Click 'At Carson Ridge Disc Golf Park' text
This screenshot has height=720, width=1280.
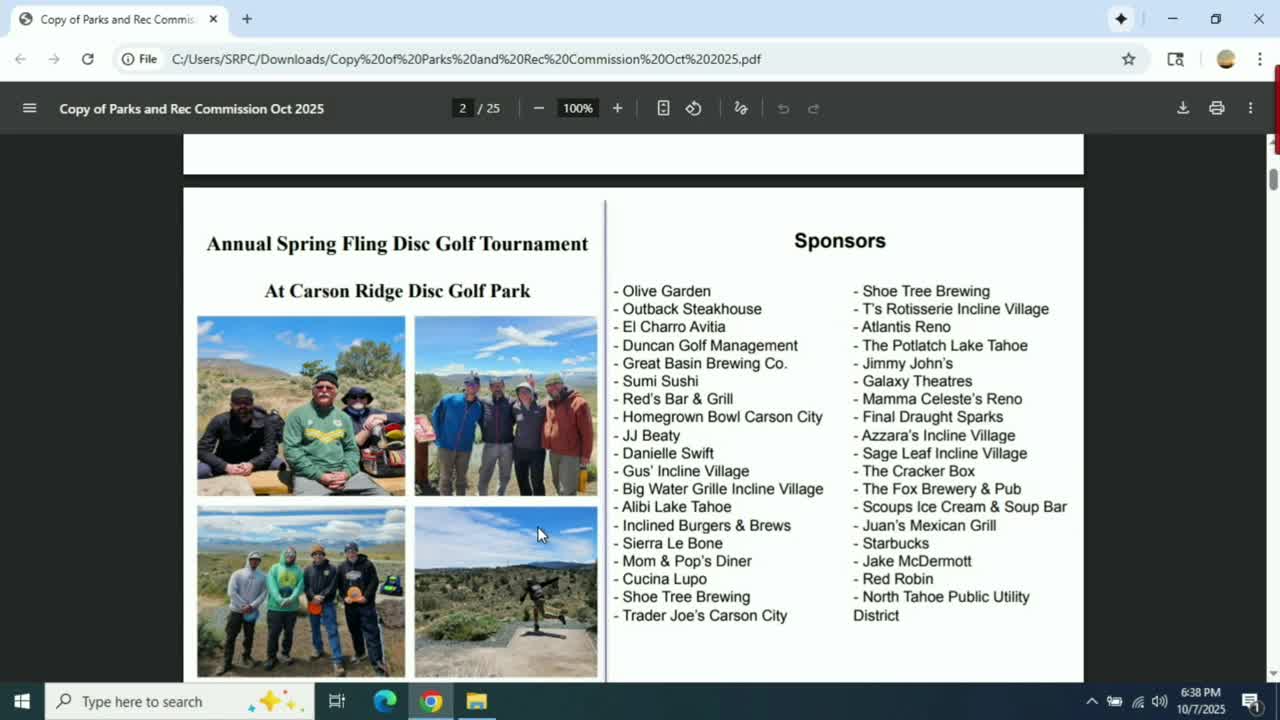click(397, 291)
